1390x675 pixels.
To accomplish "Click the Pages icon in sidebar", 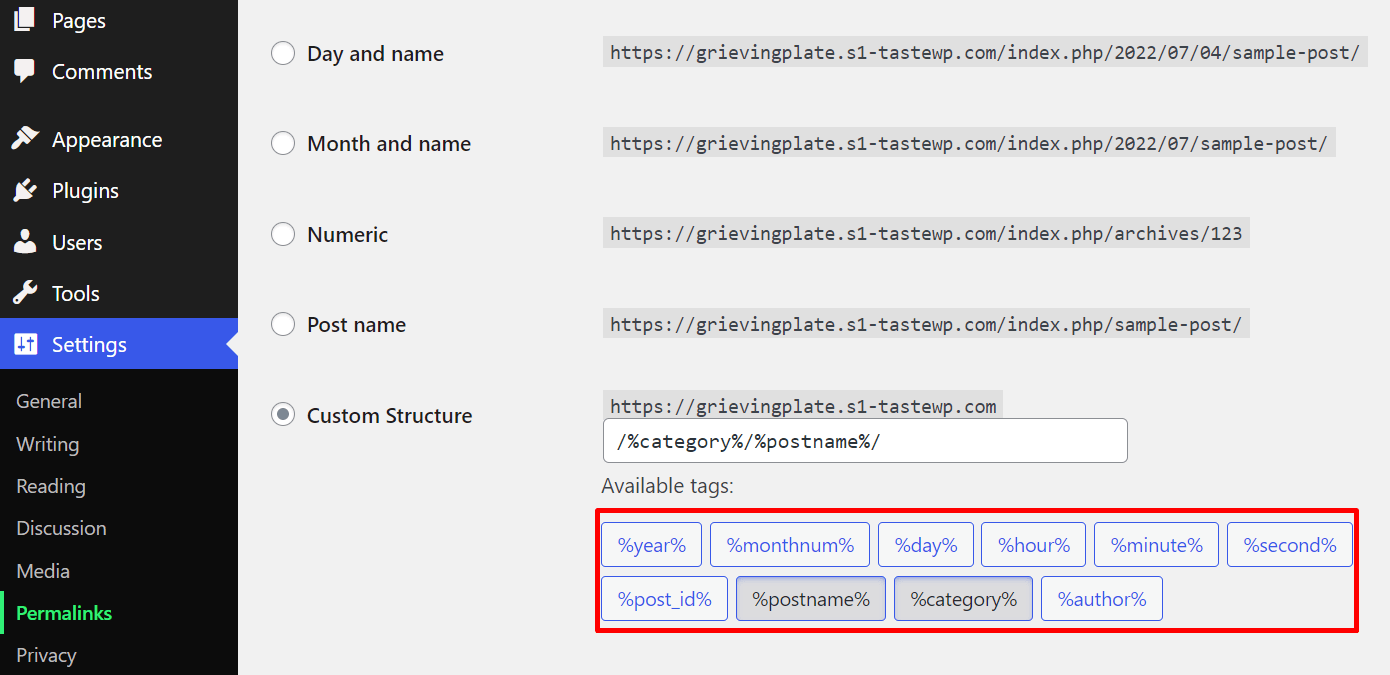I will (x=25, y=19).
